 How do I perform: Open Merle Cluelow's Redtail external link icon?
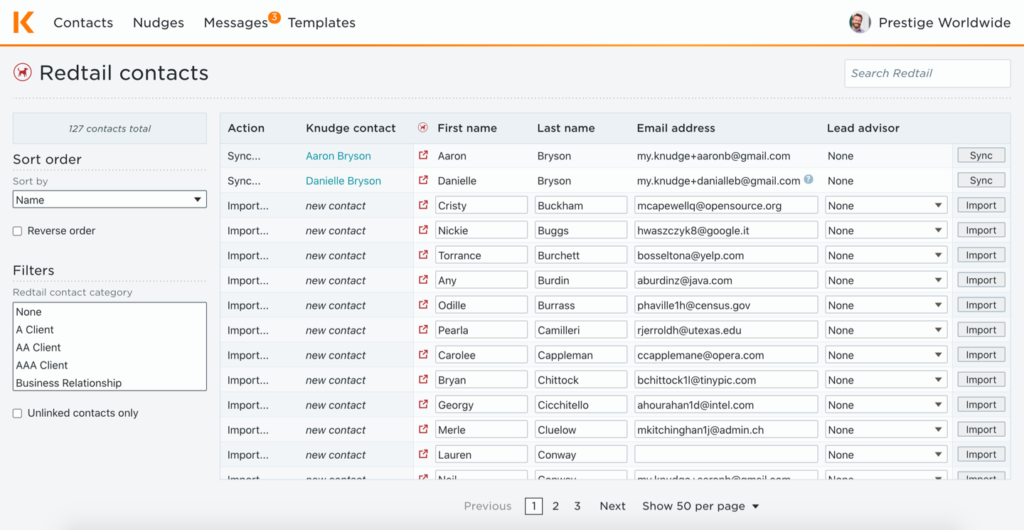(423, 430)
